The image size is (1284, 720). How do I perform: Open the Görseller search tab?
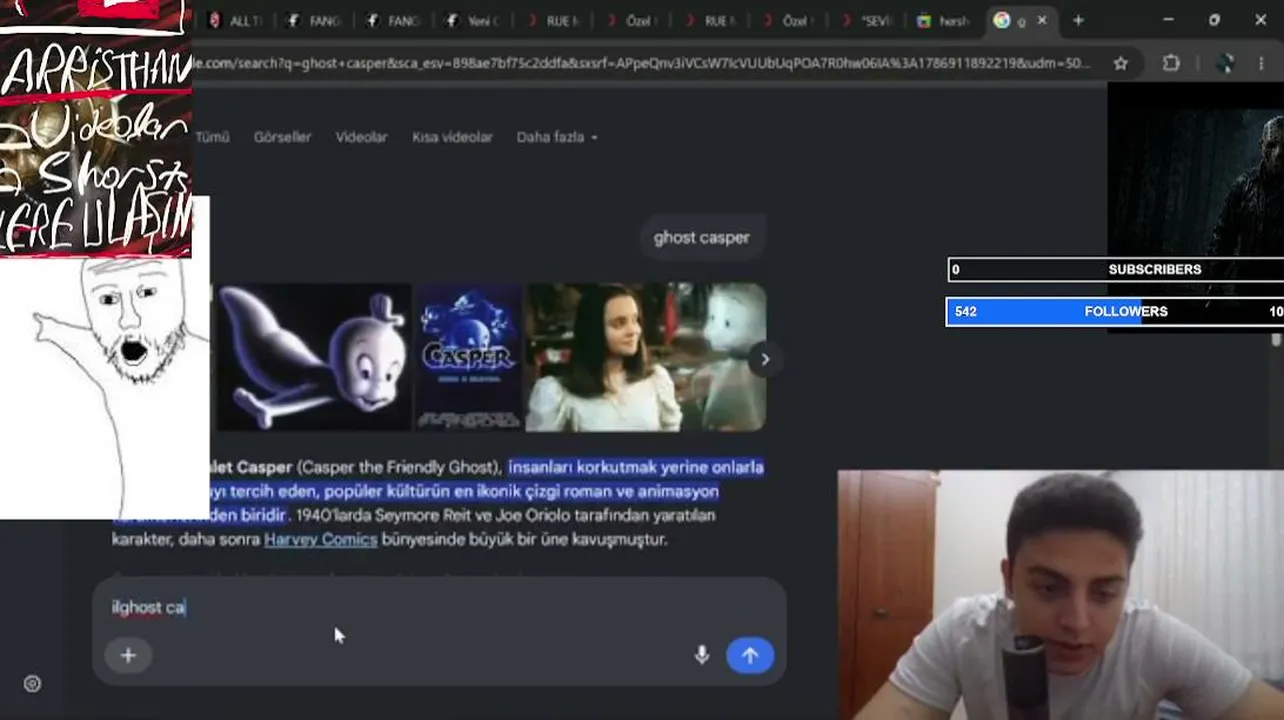click(x=282, y=137)
